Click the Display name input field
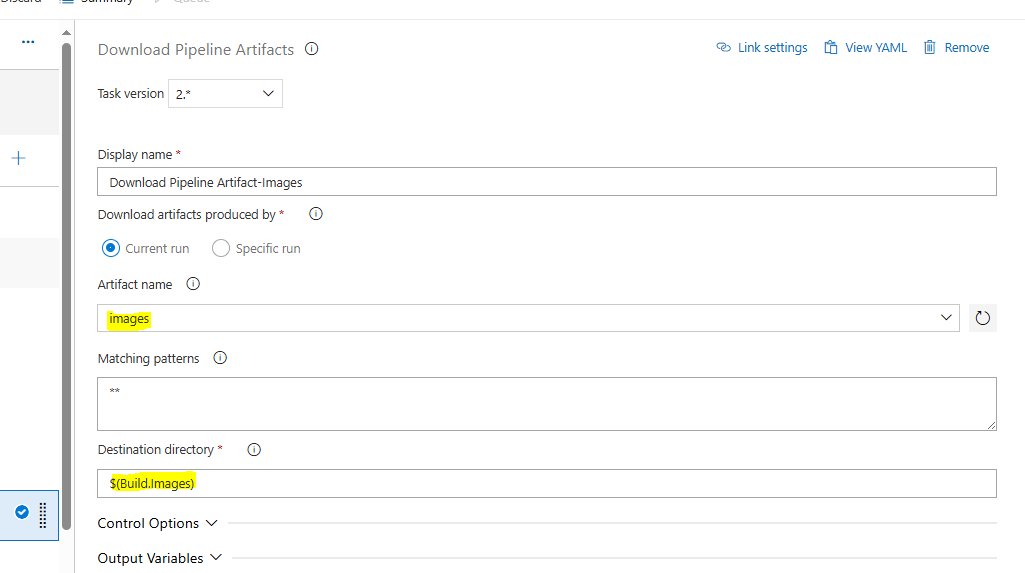1025x573 pixels. coord(546,182)
